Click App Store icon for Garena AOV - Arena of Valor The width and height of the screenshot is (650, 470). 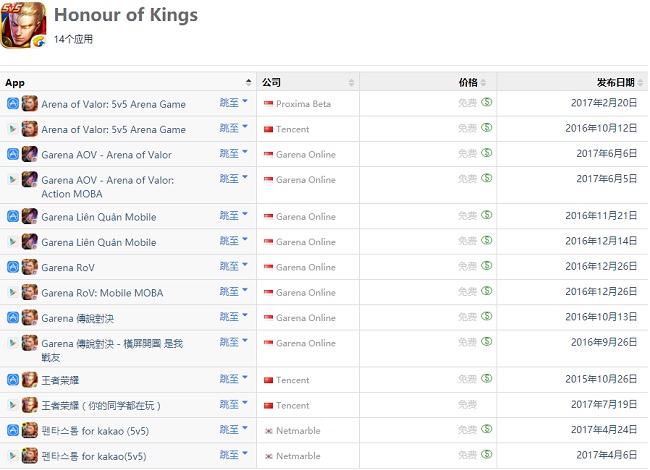click(x=13, y=154)
